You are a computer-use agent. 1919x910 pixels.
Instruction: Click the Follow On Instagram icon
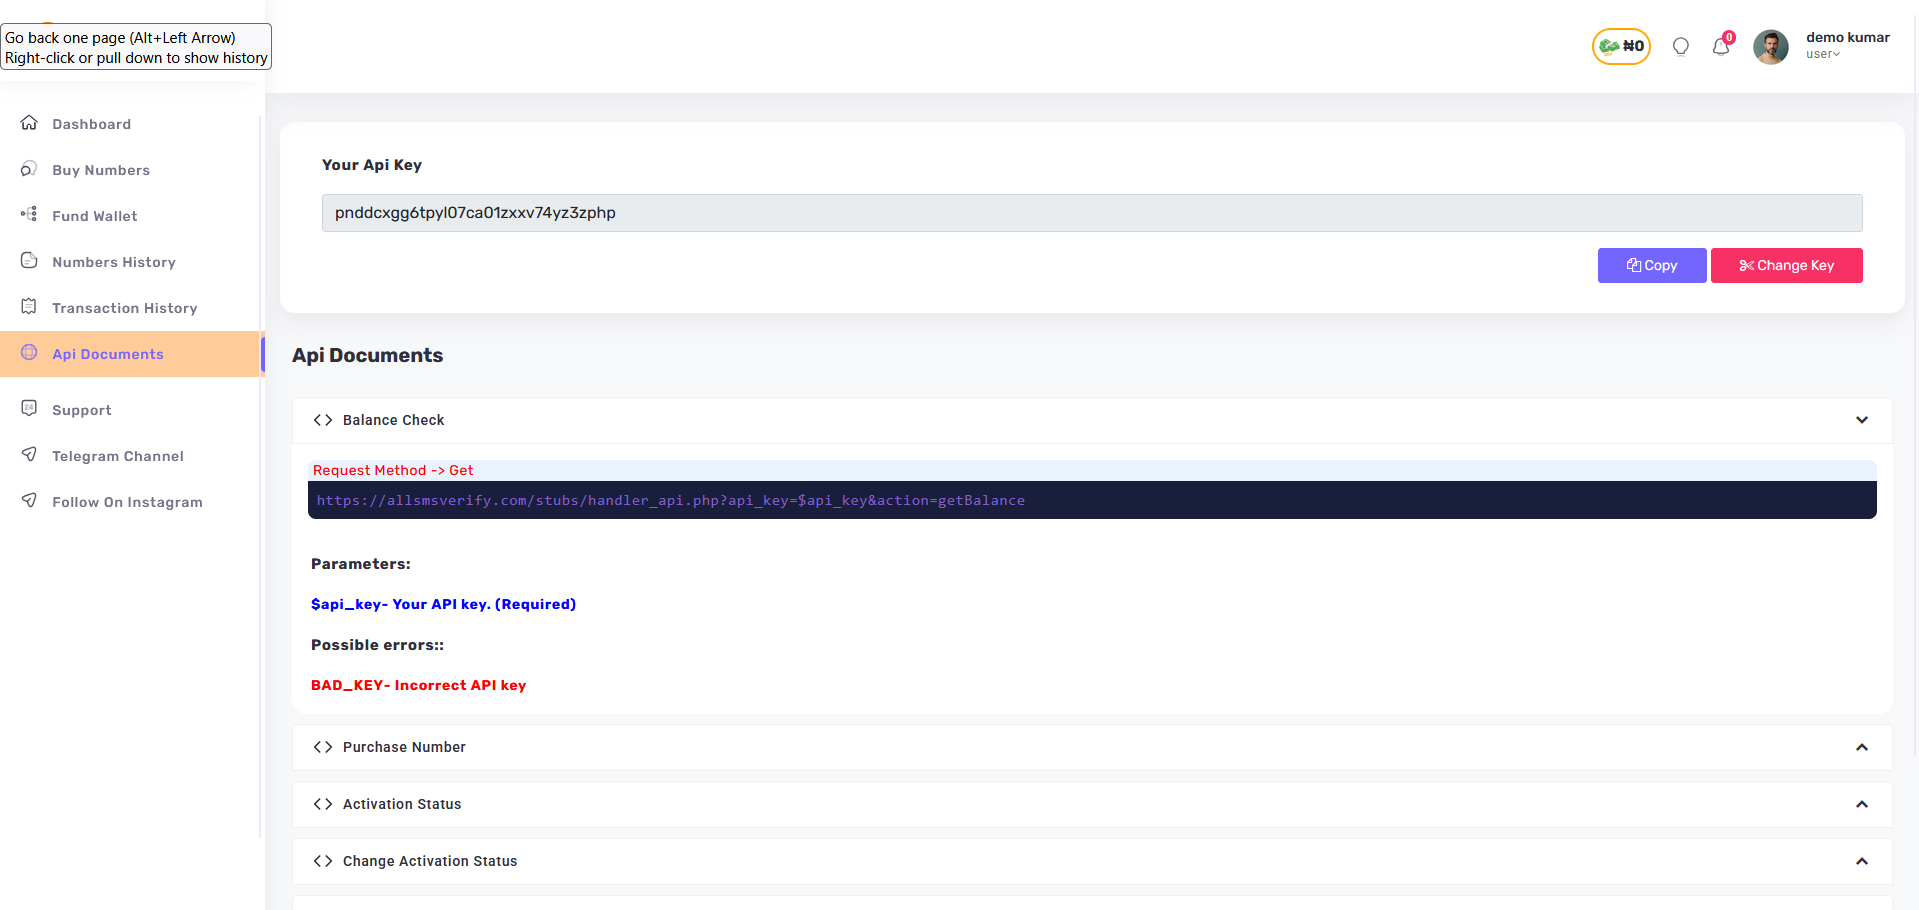[x=29, y=501]
